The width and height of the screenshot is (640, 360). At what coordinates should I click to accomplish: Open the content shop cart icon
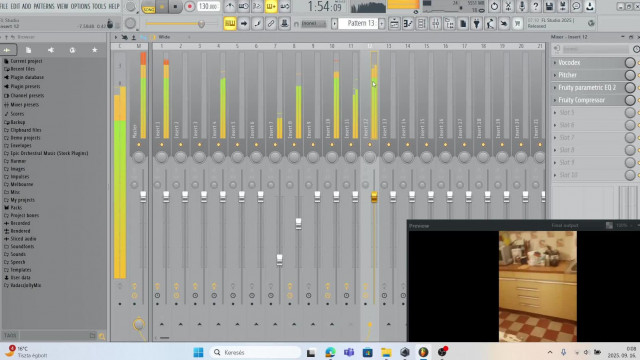pyautogui.click(x=518, y=24)
